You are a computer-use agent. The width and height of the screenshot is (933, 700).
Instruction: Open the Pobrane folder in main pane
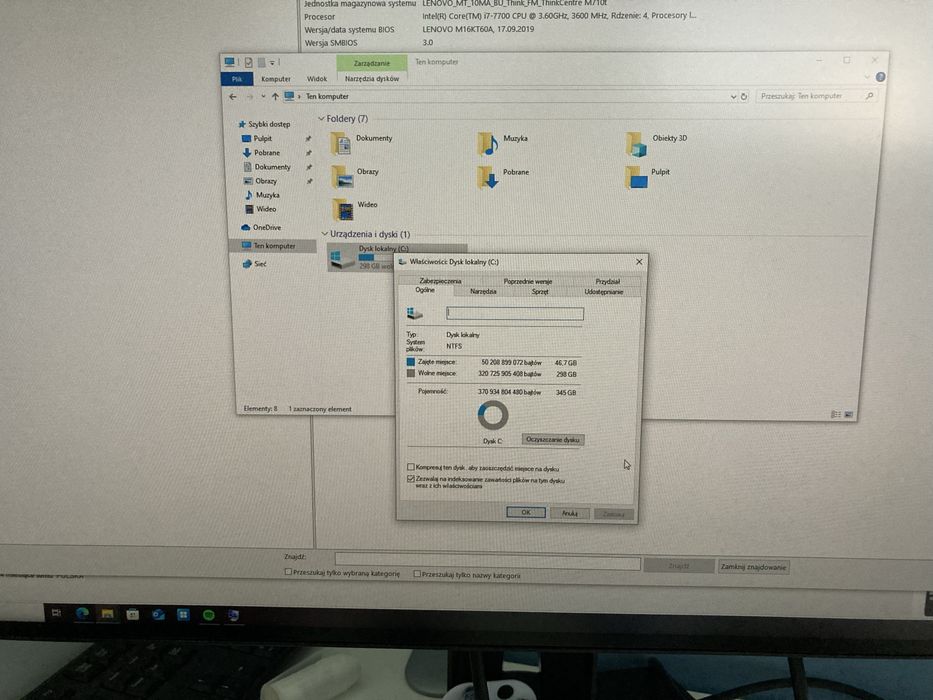tap(488, 177)
